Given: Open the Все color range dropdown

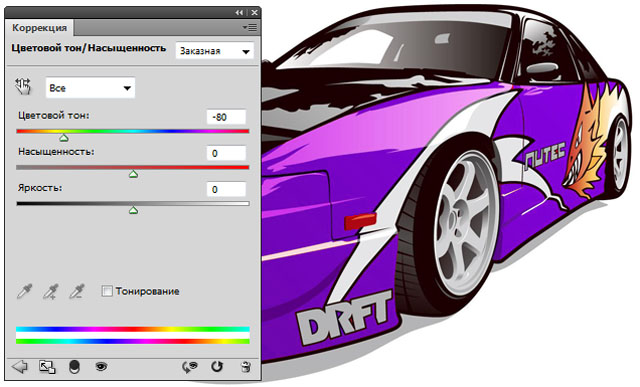Looking at the screenshot, I should pyautogui.click(x=90, y=88).
